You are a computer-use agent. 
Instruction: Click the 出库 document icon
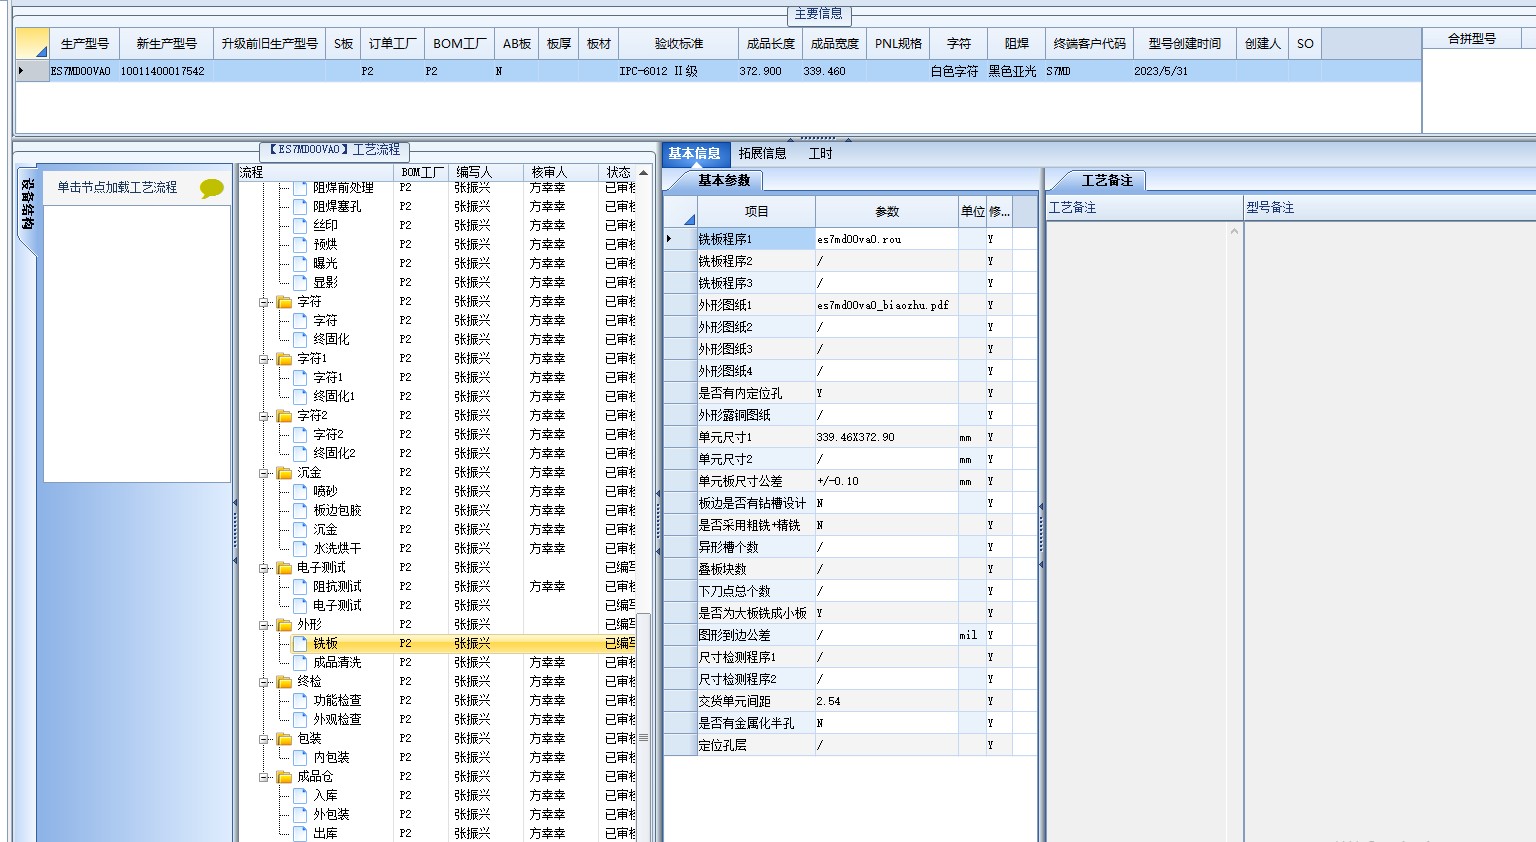(x=300, y=834)
